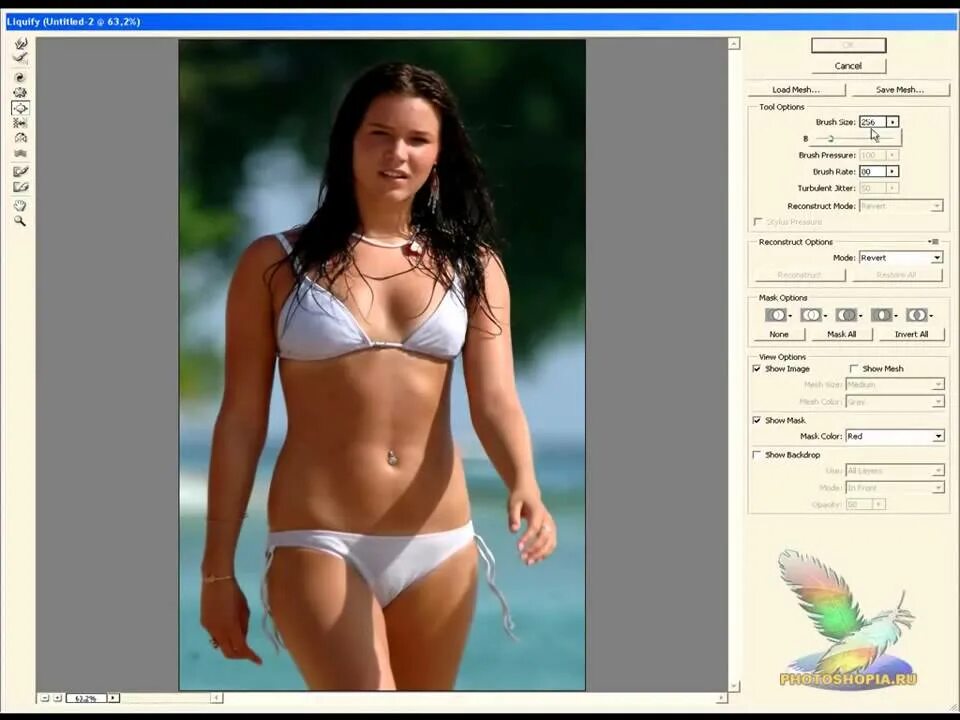Click the Invert Selection mask icon
Screen dimensions: 960x720
917,315
